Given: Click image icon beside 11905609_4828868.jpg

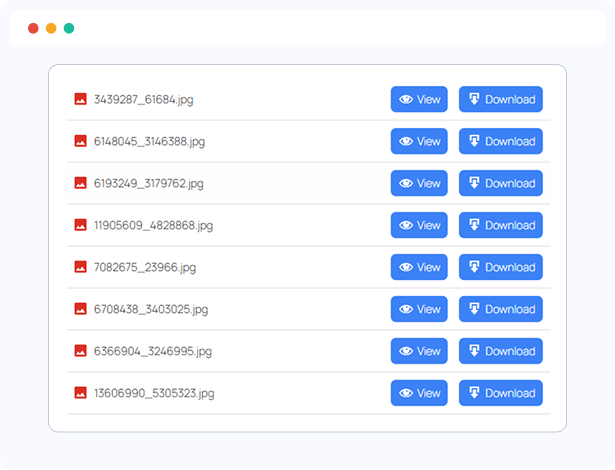Looking at the screenshot, I should (80, 225).
